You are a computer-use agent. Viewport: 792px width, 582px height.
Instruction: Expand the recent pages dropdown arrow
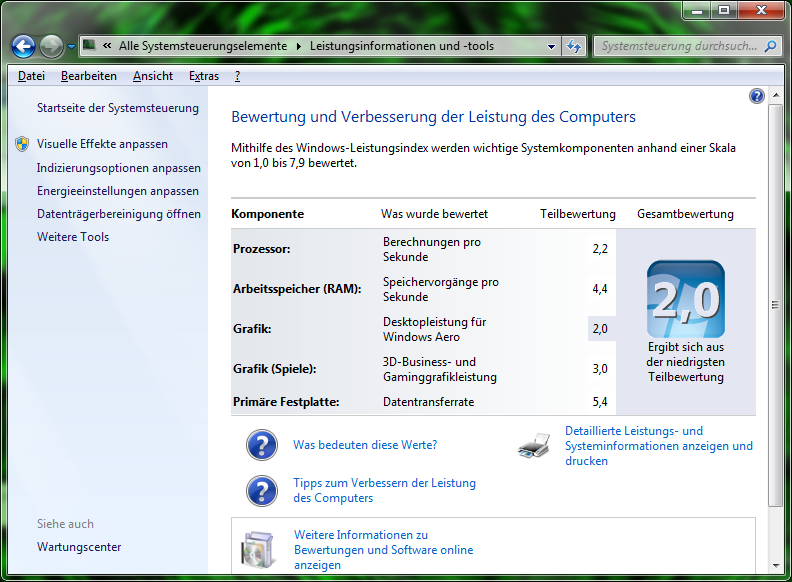click(x=71, y=47)
